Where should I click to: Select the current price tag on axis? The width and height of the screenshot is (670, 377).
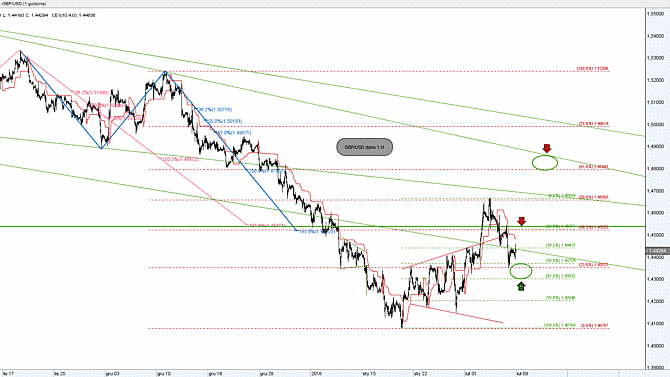click(657, 251)
